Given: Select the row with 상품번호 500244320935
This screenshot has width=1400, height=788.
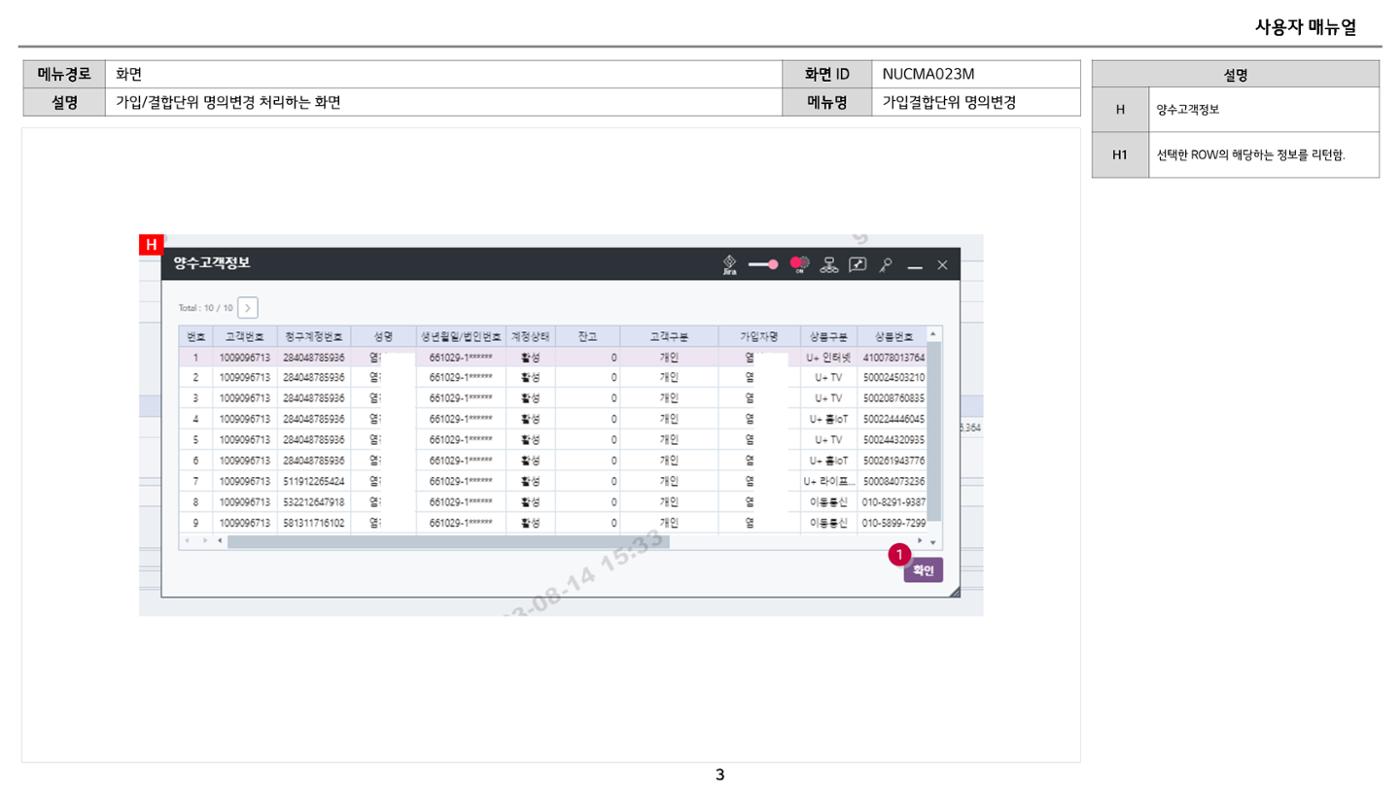Looking at the screenshot, I should pyautogui.click(x=553, y=440).
